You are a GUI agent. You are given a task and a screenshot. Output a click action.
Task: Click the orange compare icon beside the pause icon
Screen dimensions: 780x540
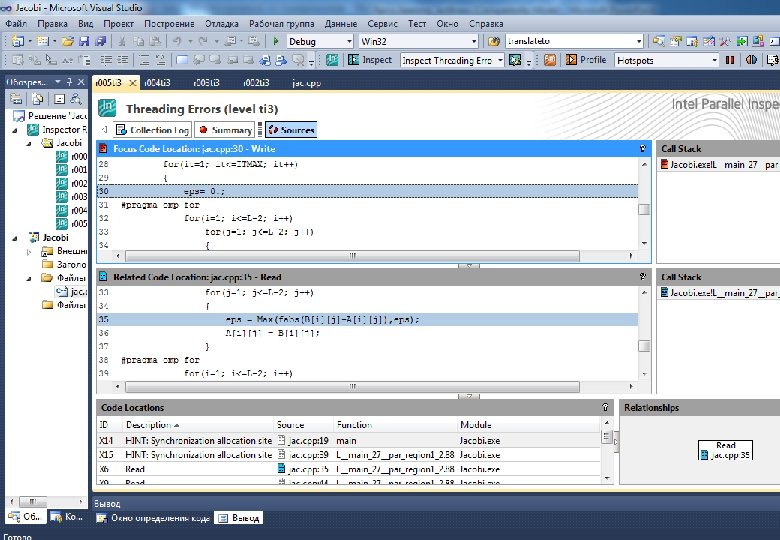751,60
